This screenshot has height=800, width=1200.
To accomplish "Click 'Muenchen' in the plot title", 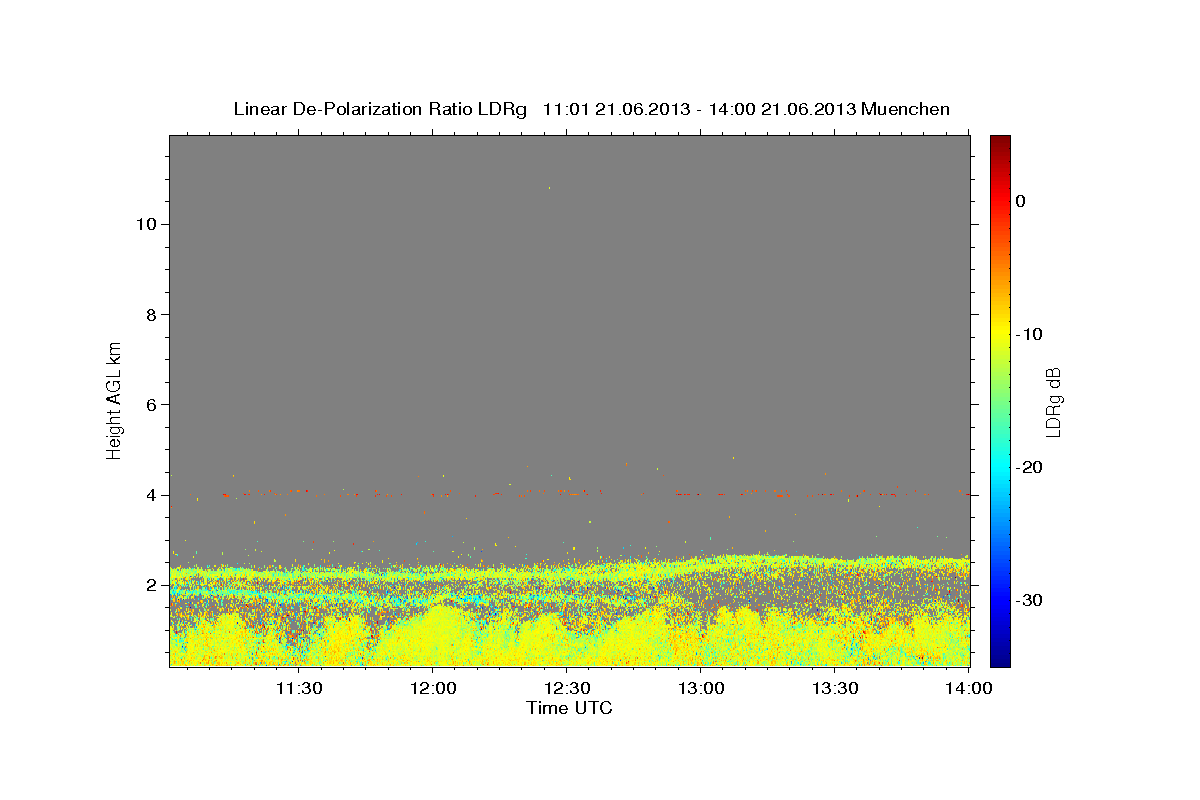I will (x=906, y=109).
